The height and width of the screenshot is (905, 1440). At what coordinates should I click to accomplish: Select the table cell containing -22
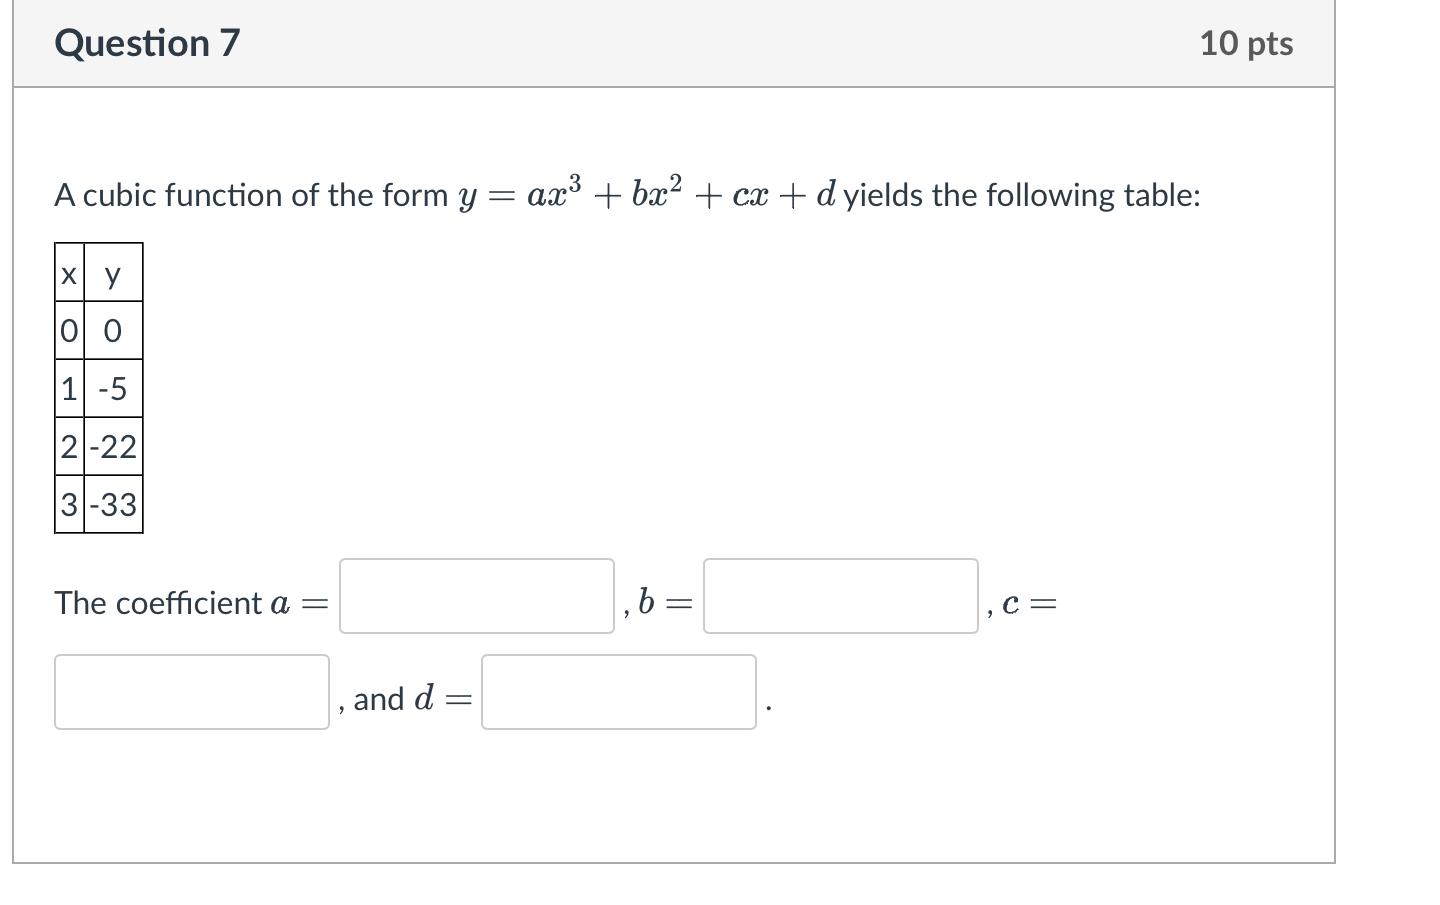pyautogui.click(x=112, y=447)
